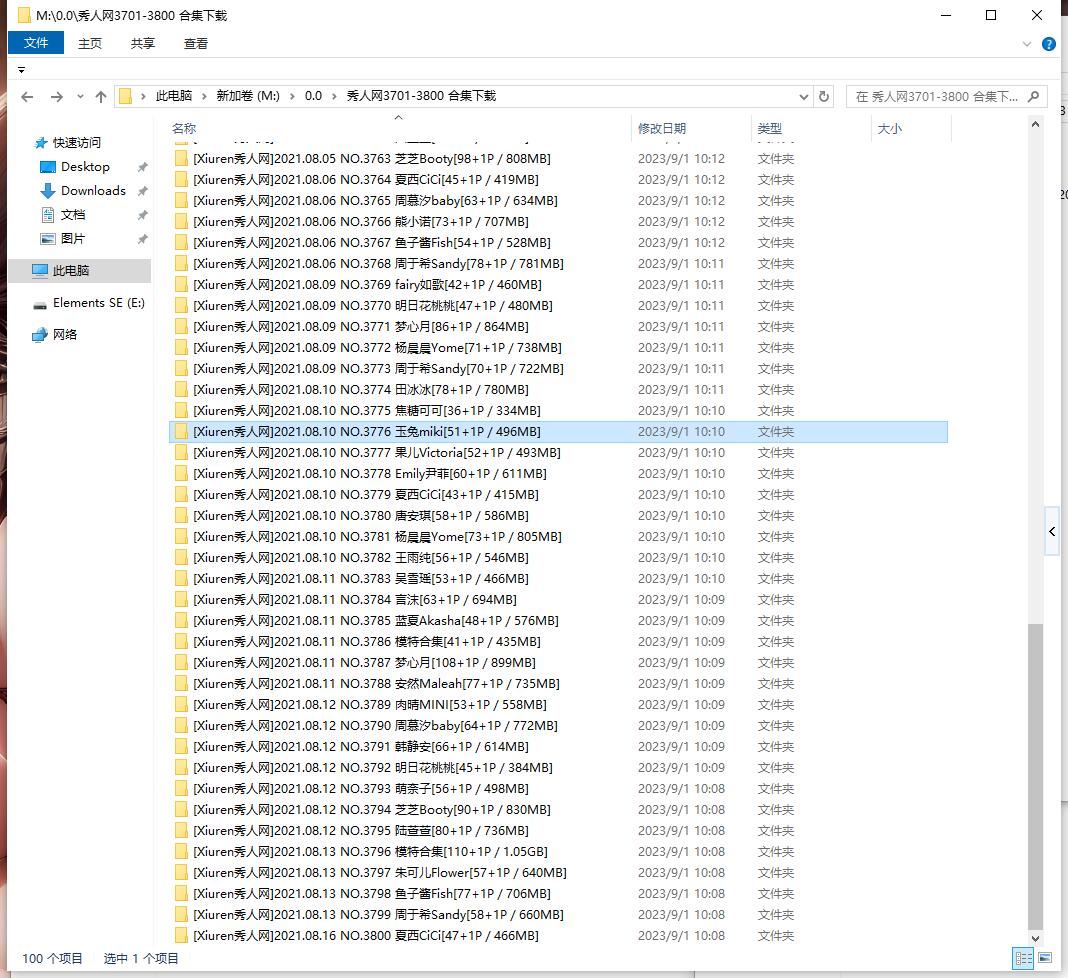Select the NO.3764 夏西CiCi folder
This screenshot has width=1068, height=978.
click(559, 180)
